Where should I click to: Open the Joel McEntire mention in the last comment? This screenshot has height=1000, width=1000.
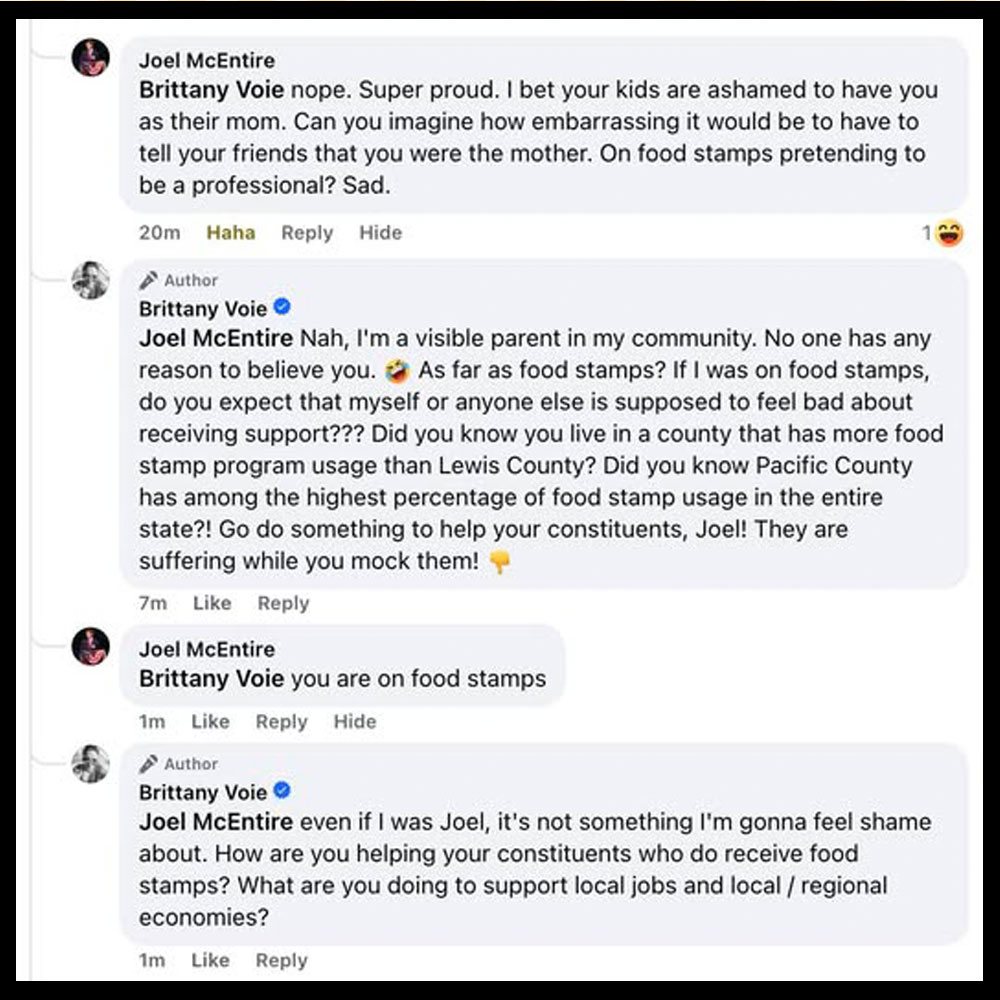click(216, 822)
